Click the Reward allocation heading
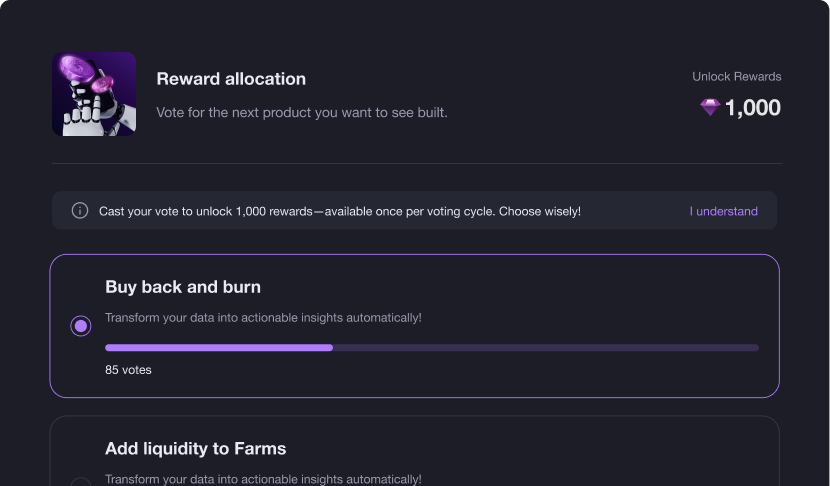The width and height of the screenshot is (830, 486). 231,79
